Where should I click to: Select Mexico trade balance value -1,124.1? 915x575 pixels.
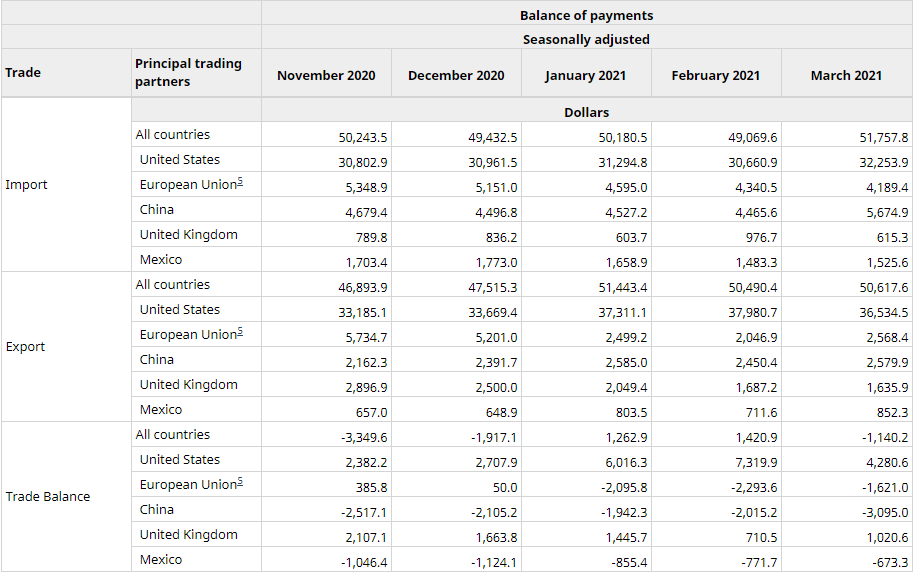pyautogui.click(x=494, y=563)
